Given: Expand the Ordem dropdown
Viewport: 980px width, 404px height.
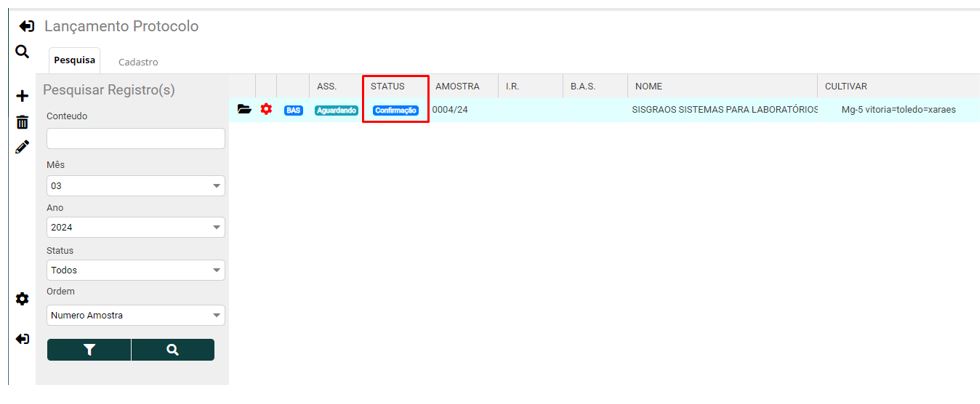Looking at the screenshot, I should coord(135,315).
